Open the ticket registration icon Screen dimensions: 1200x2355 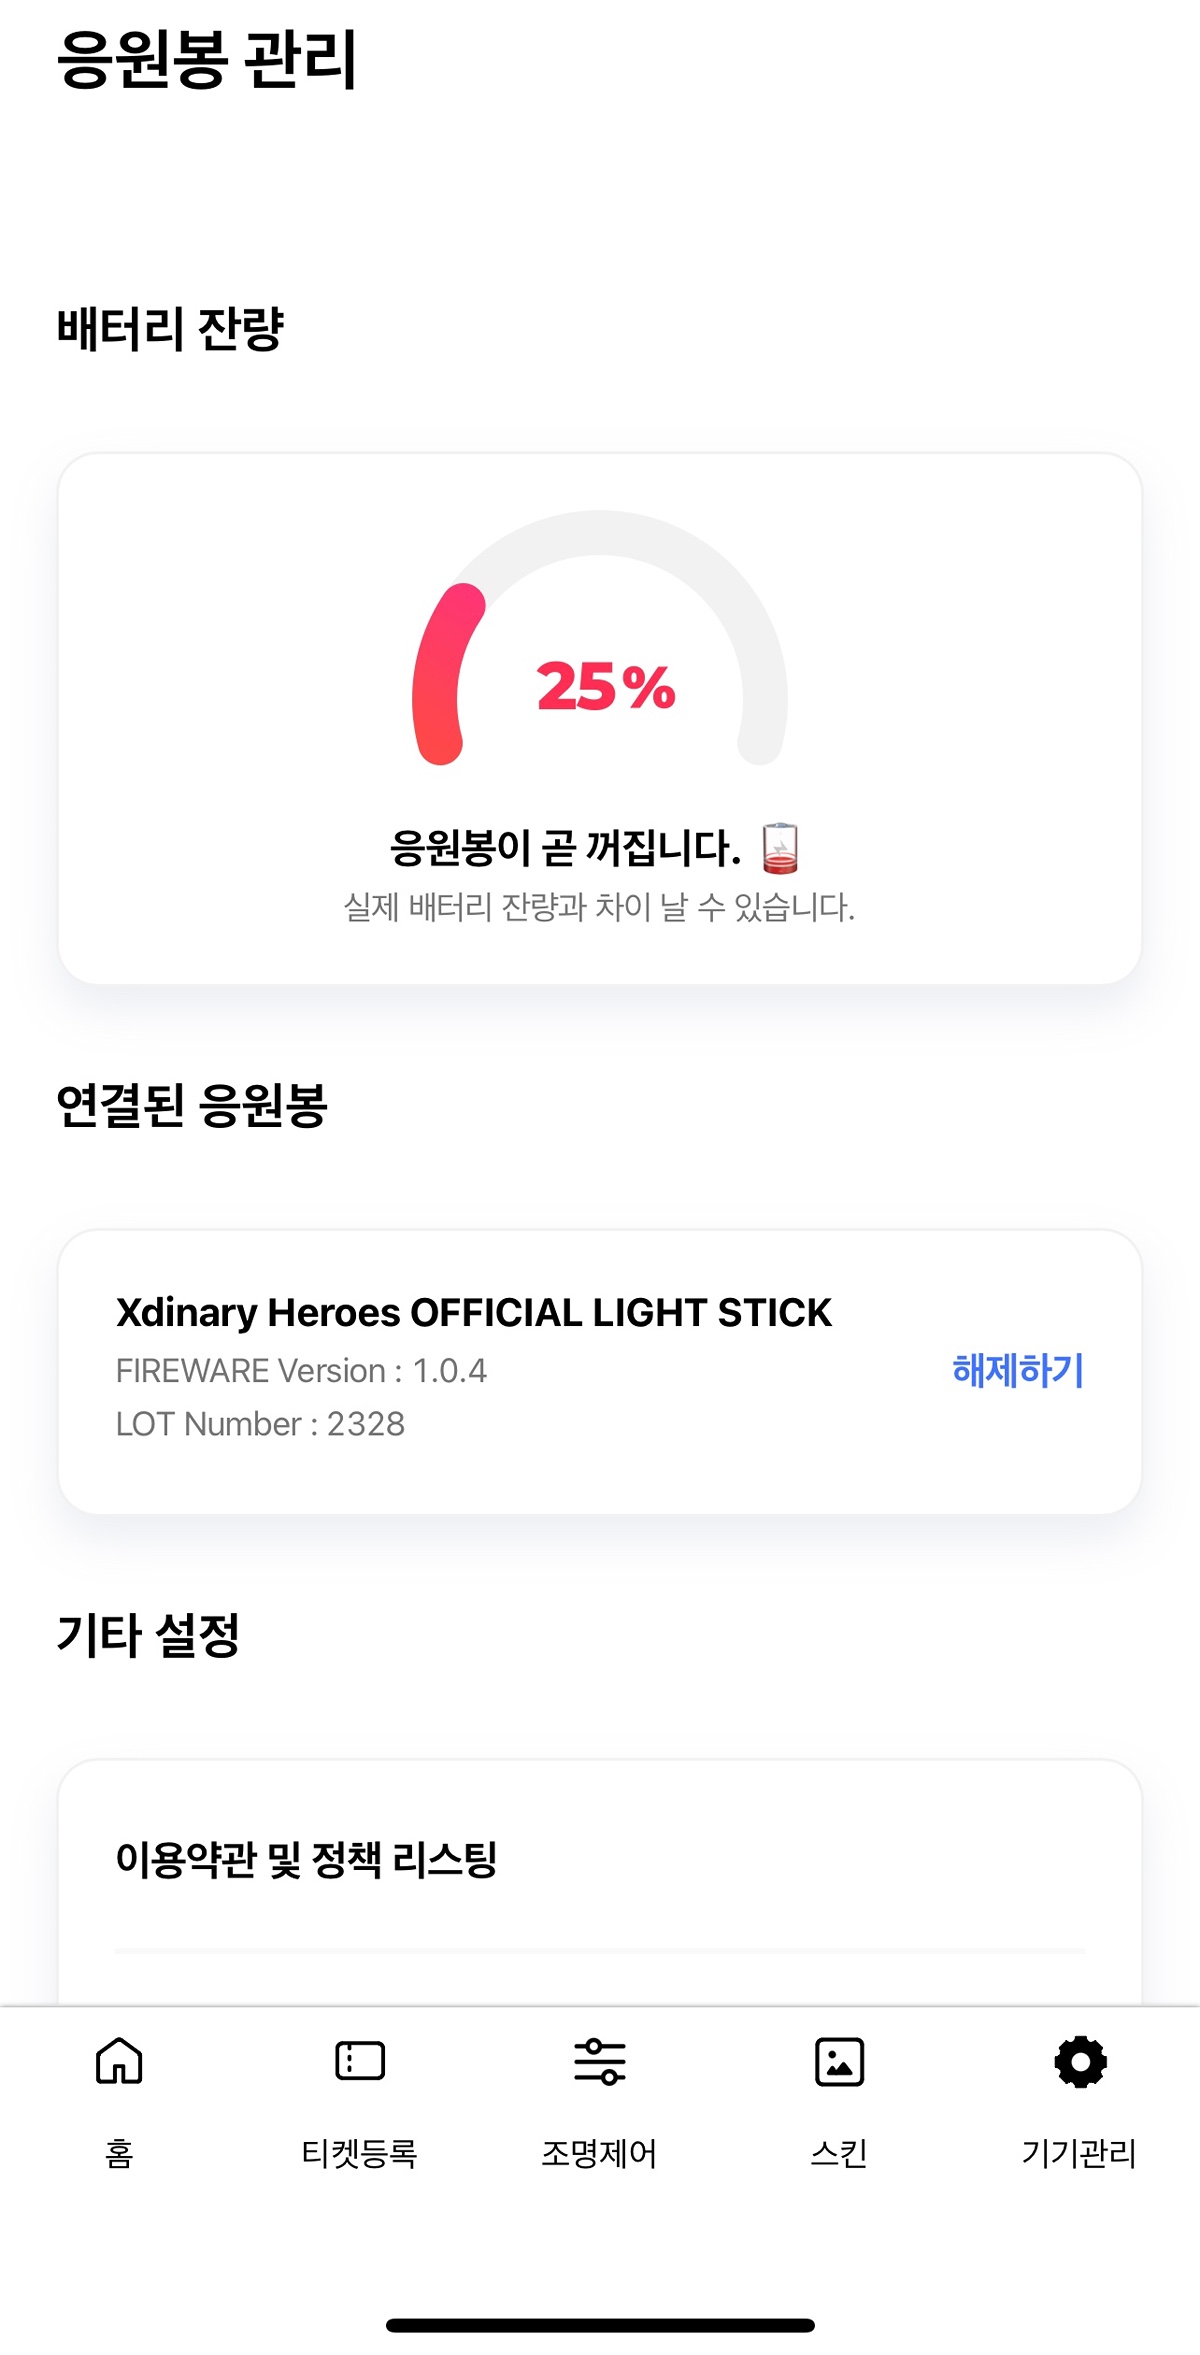(360, 2061)
